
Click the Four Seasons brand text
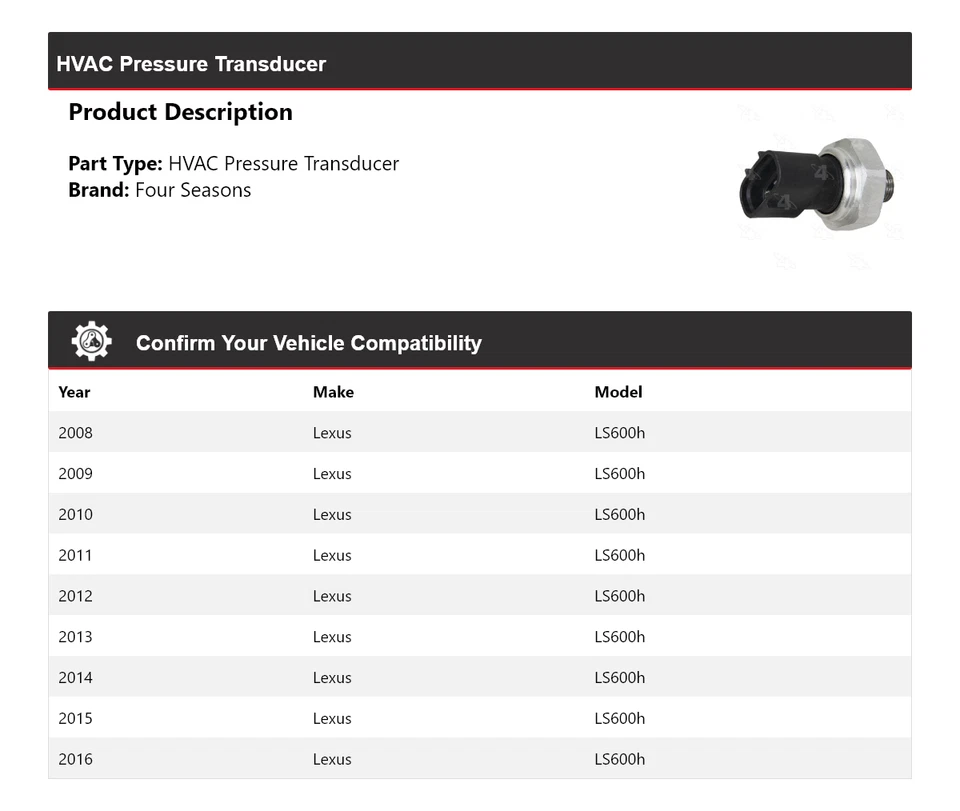click(x=193, y=190)
